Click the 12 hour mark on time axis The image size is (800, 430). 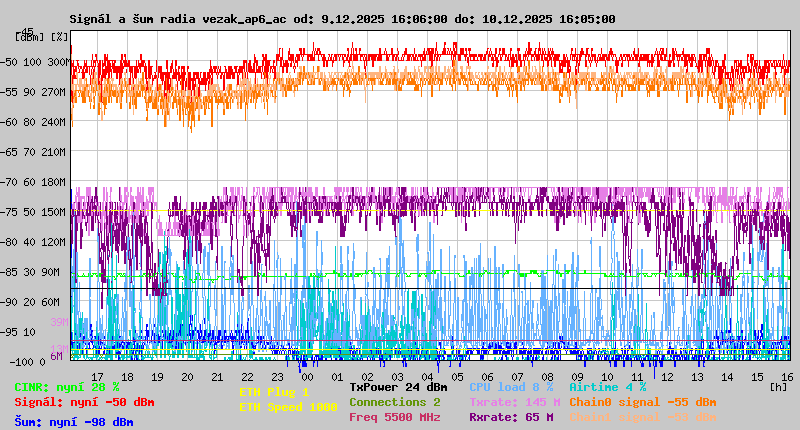[x=666, y=377]
